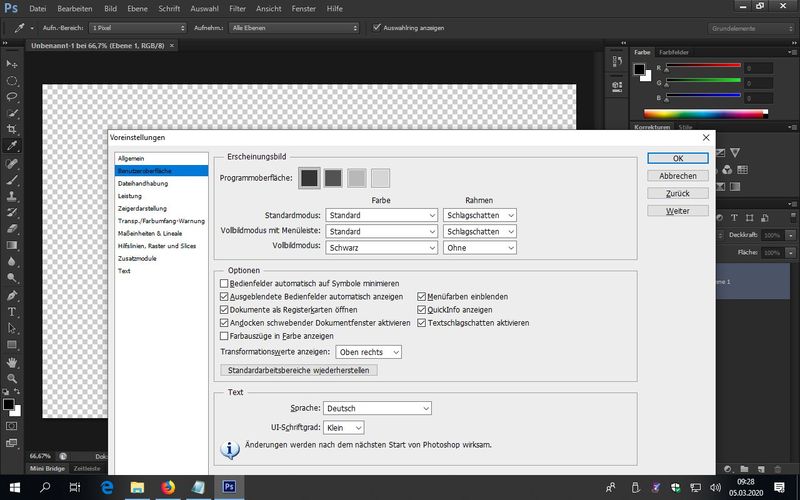Viewport: 800px width, 500px height.
Task: Uncheck QuickInfo anzeigen option
Action: [422, 310]
